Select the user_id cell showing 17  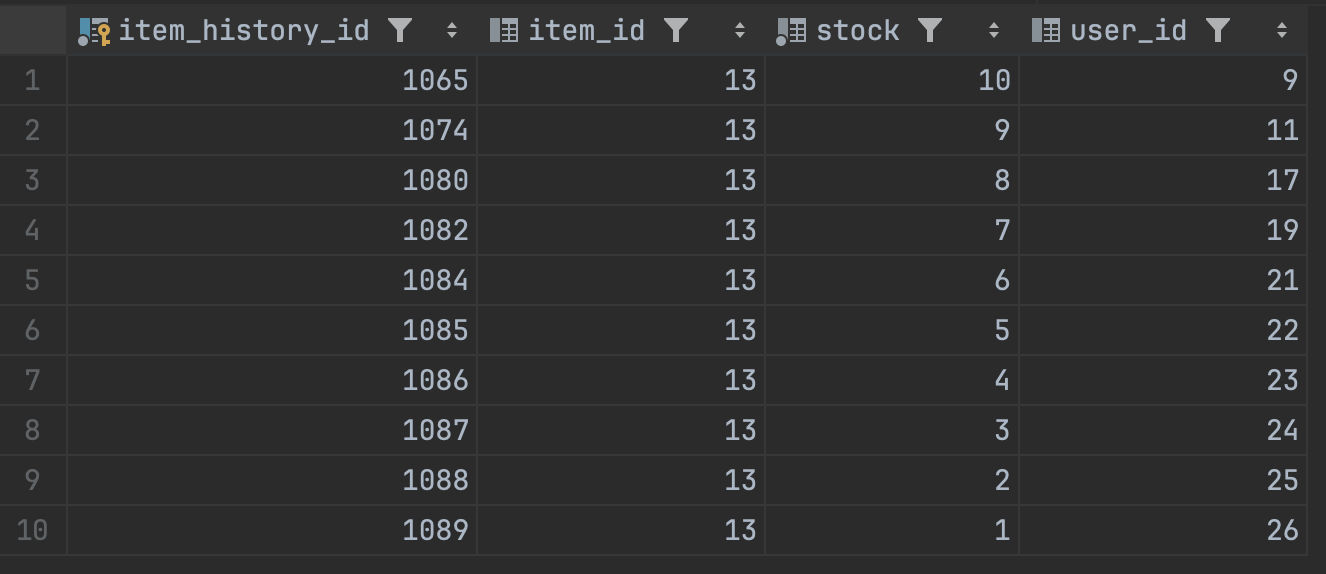pos(1163,180)
